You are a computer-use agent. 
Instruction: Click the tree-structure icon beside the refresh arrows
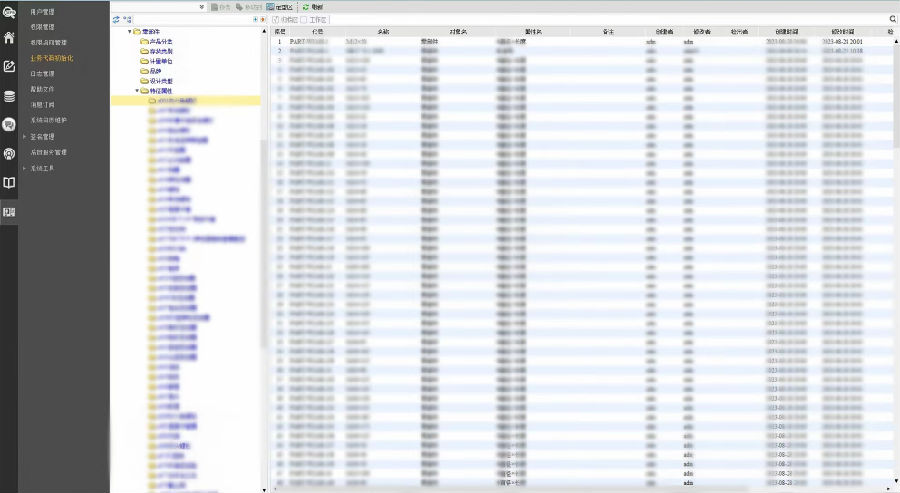[127, 20]
